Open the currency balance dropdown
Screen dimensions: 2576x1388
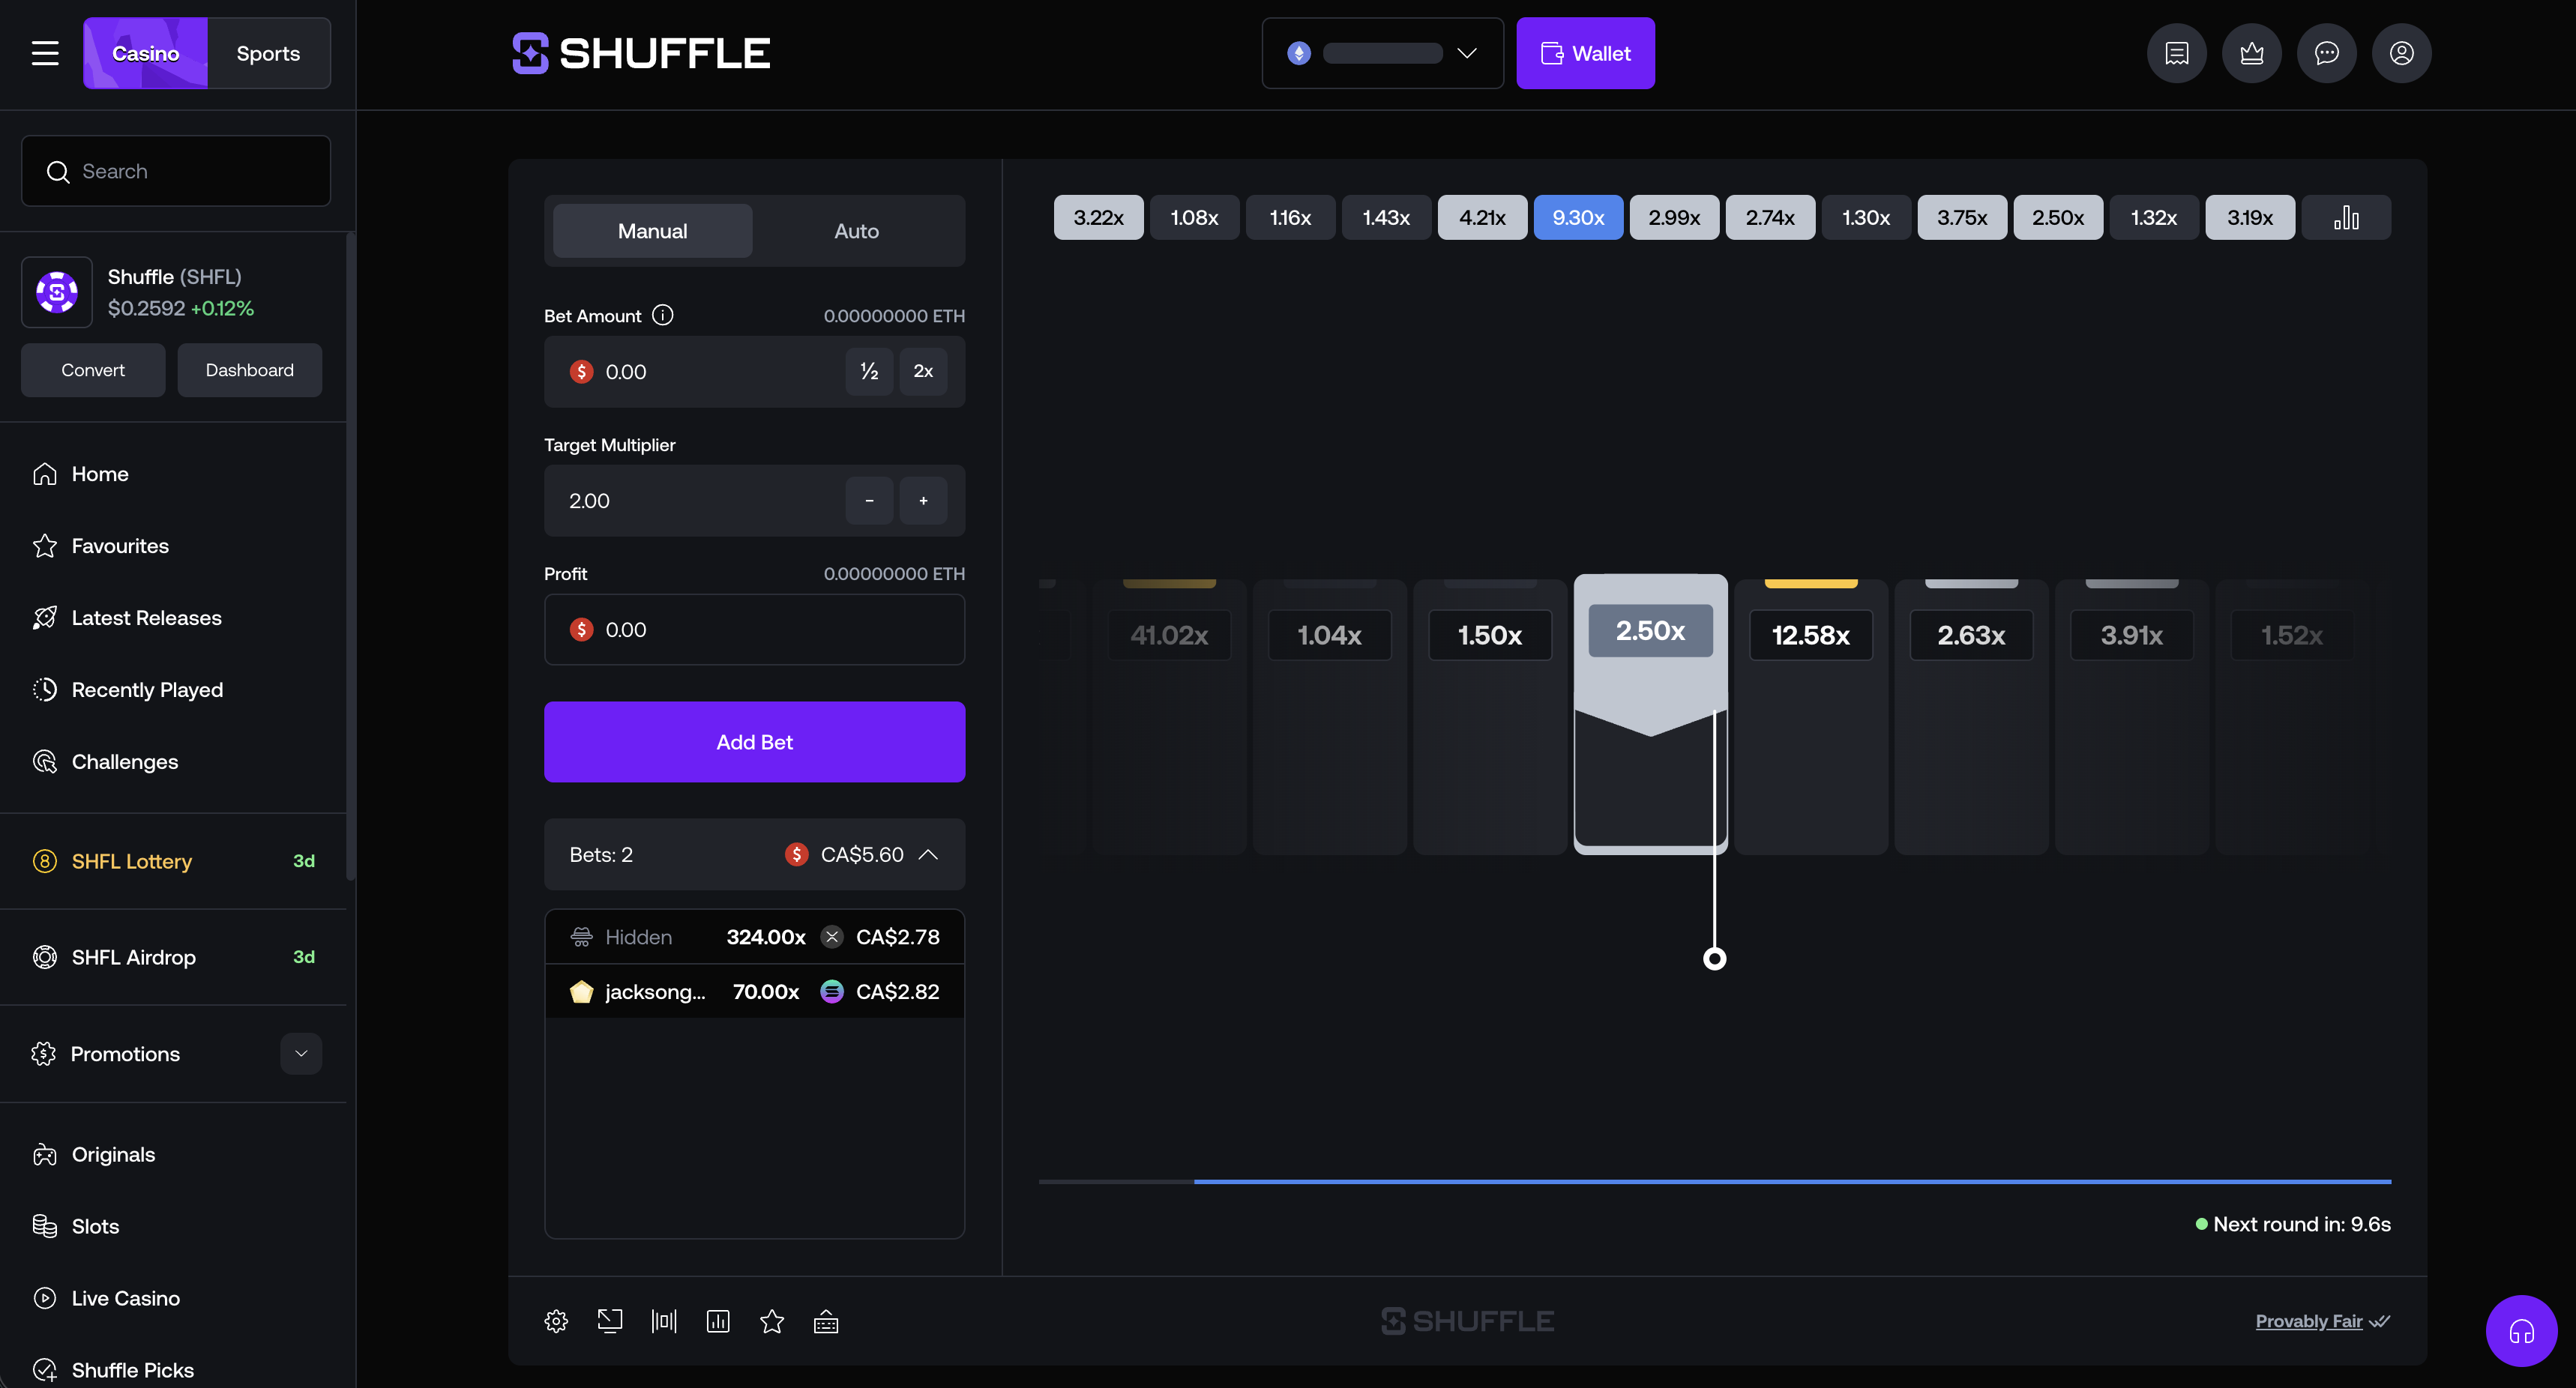tap(1382, 53)
